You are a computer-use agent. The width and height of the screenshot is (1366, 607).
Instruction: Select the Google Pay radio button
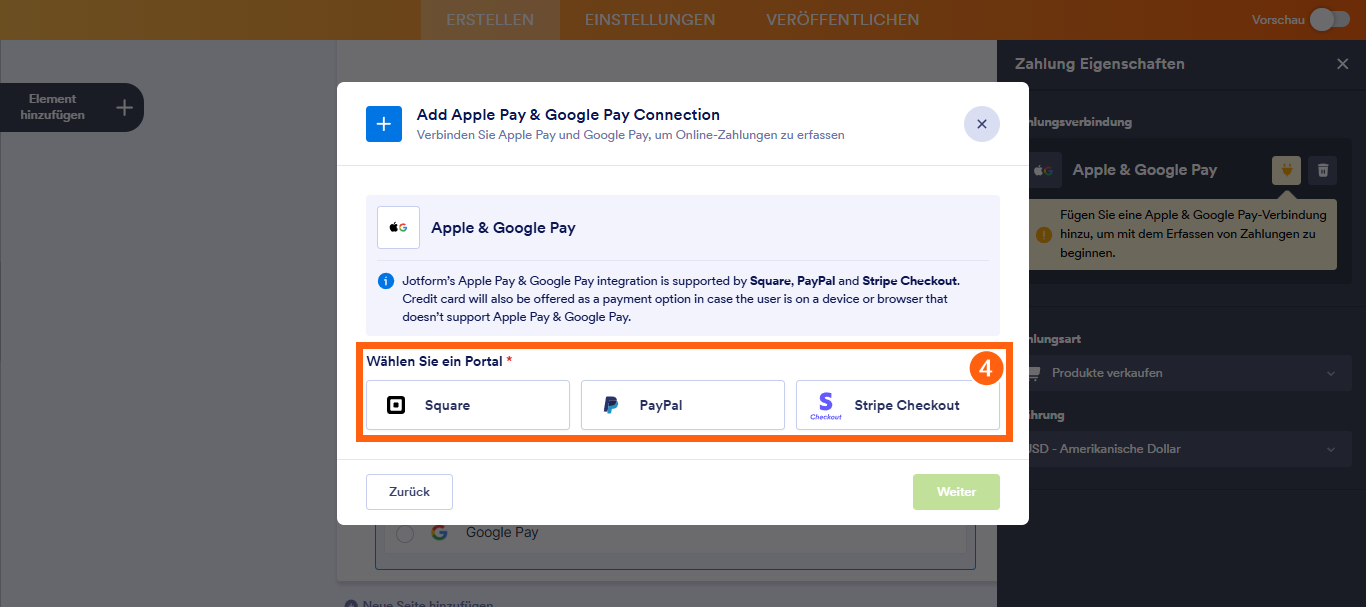[405, 534]
